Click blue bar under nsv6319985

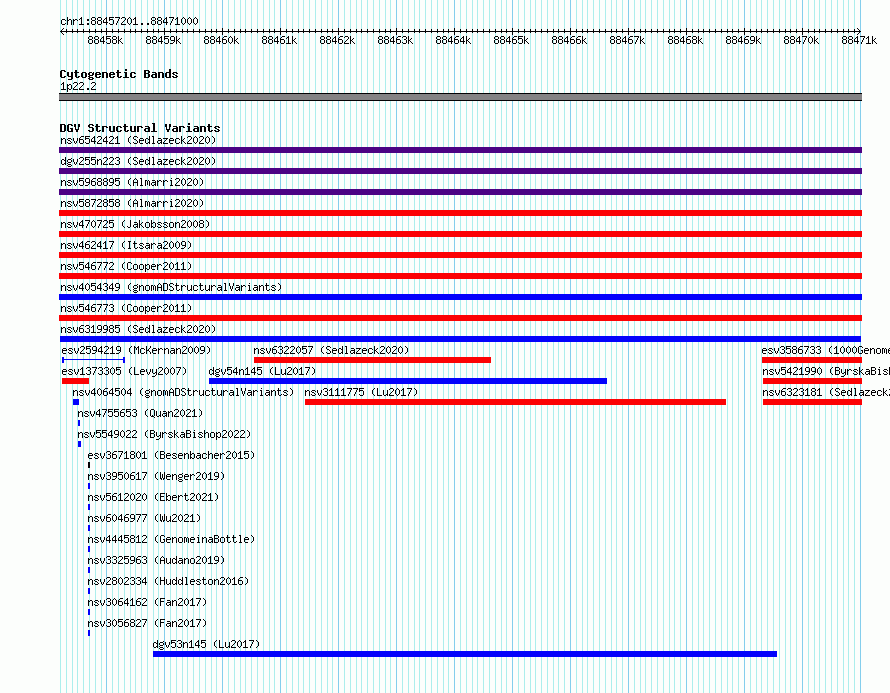click(x=460, y=339)
